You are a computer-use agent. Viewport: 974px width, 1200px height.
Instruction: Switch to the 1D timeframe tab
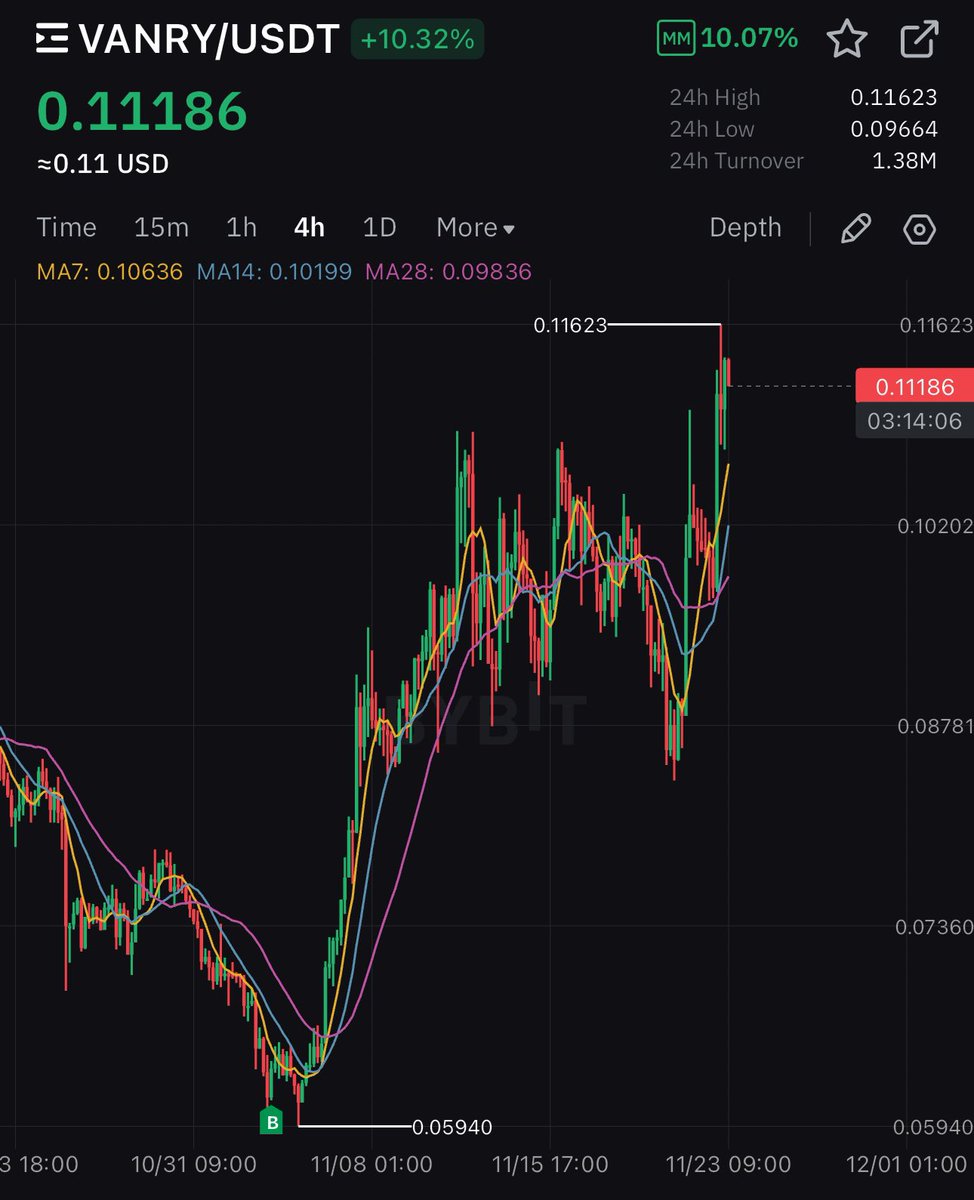click(x=379, y=228)
